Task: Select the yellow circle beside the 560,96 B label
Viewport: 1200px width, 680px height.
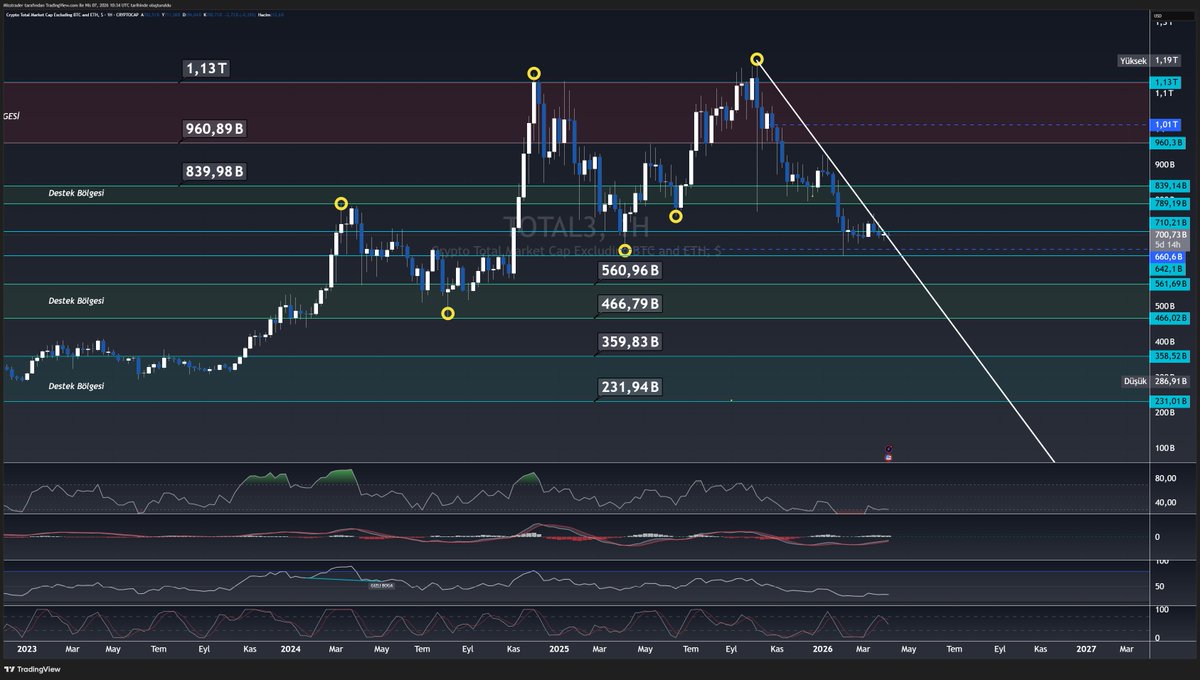Action: 625,250
